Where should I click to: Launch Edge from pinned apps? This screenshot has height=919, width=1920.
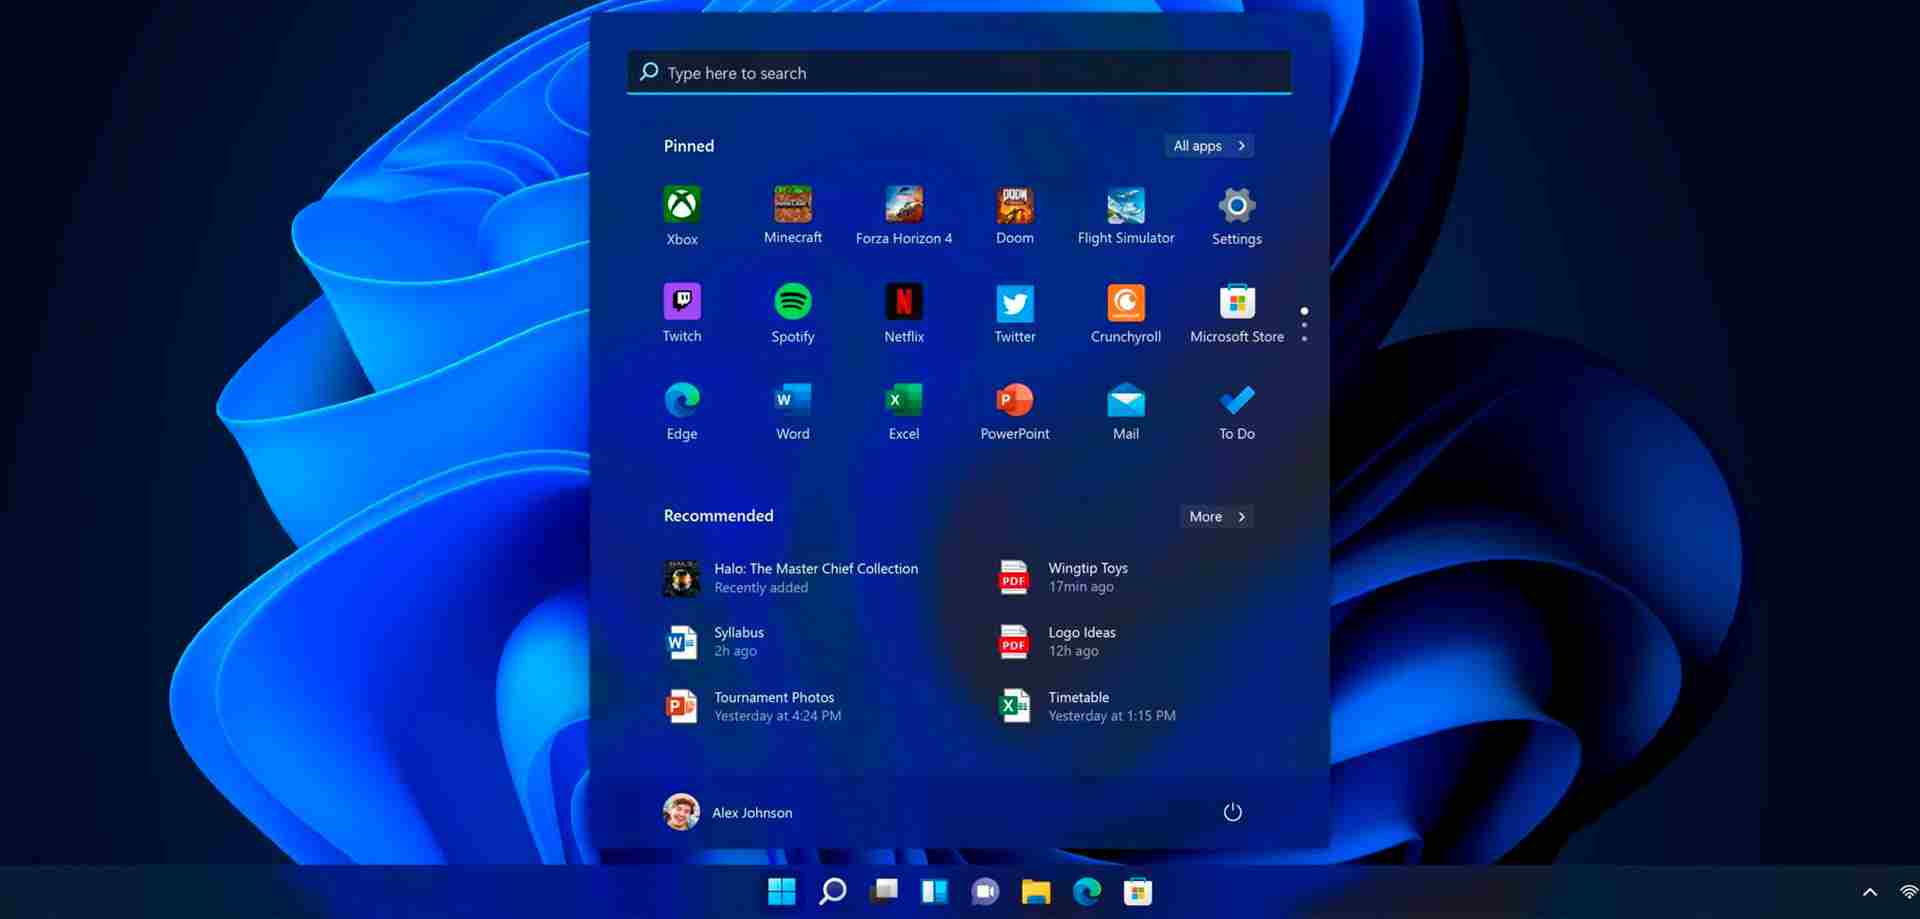pyautogui.click(x=682, y=411)
